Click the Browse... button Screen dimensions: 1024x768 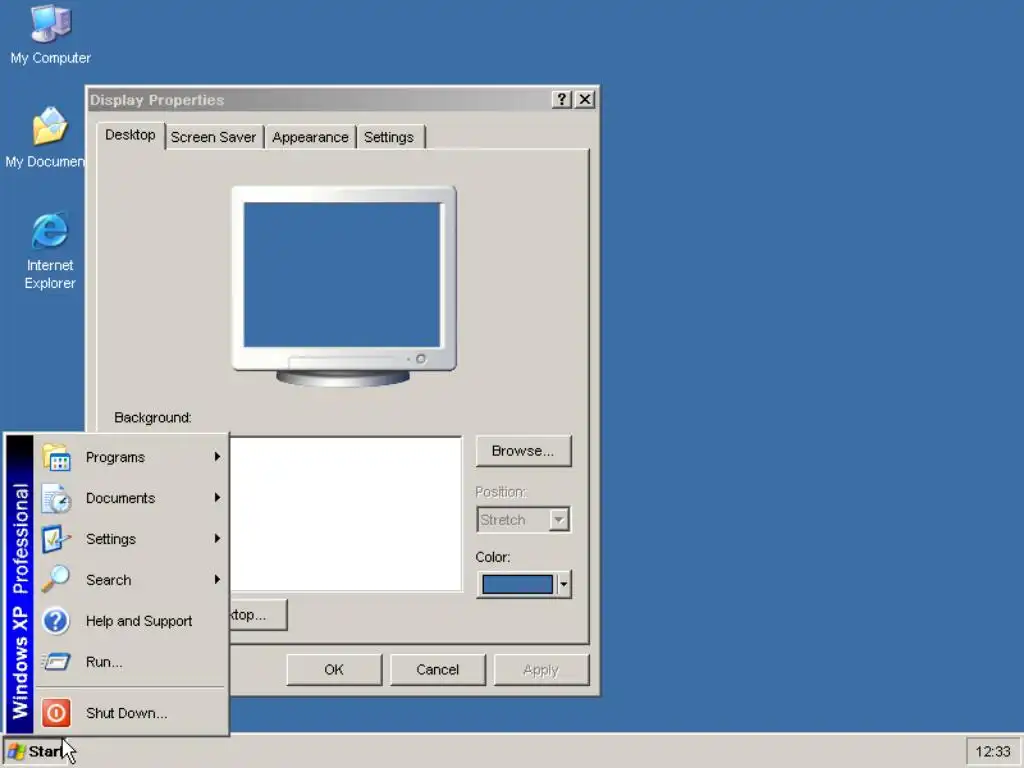coord(523,451)
